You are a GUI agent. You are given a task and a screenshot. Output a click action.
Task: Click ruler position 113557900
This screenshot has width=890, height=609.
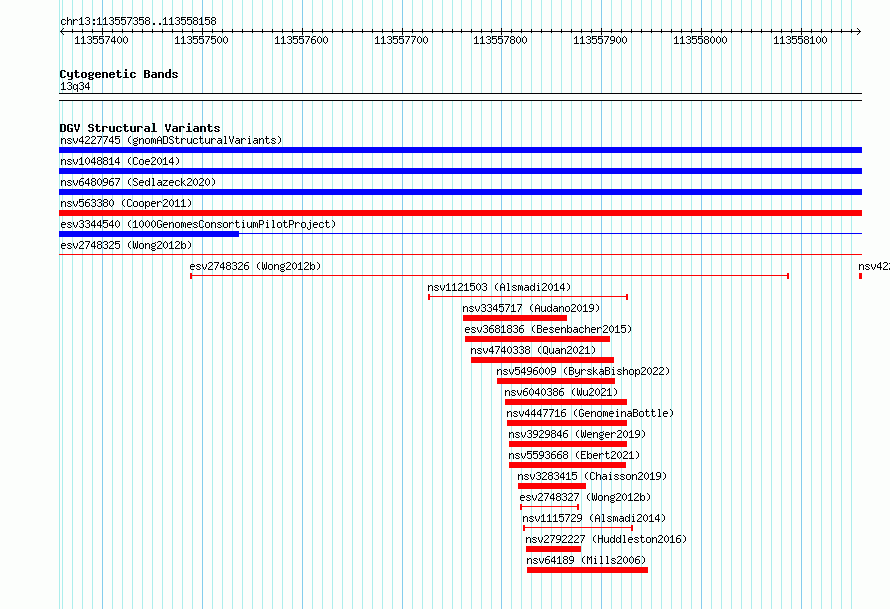(600, 40)
